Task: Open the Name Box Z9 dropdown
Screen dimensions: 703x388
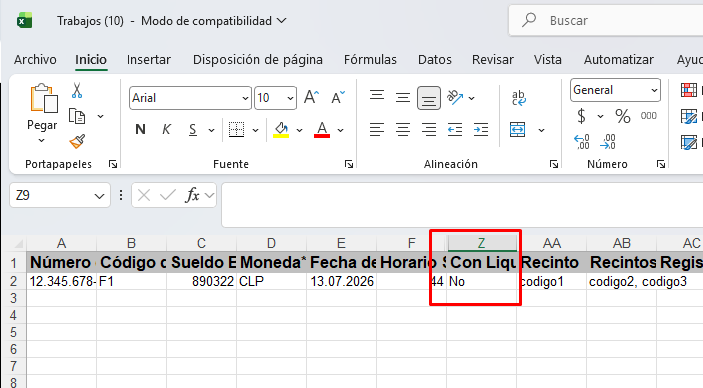Action: (x=99, y=196)
